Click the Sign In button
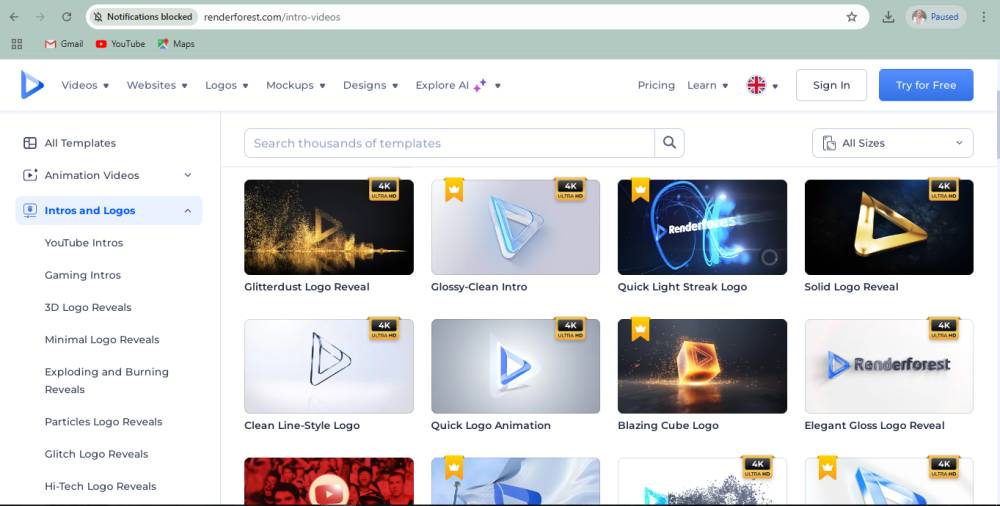Viewport: 1000px width, 506px height. [831, 85]
